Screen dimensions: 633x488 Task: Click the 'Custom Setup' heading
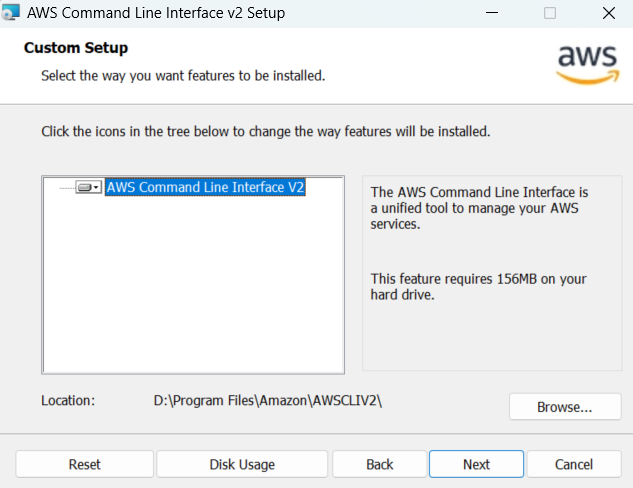click(x=76, y=48)
